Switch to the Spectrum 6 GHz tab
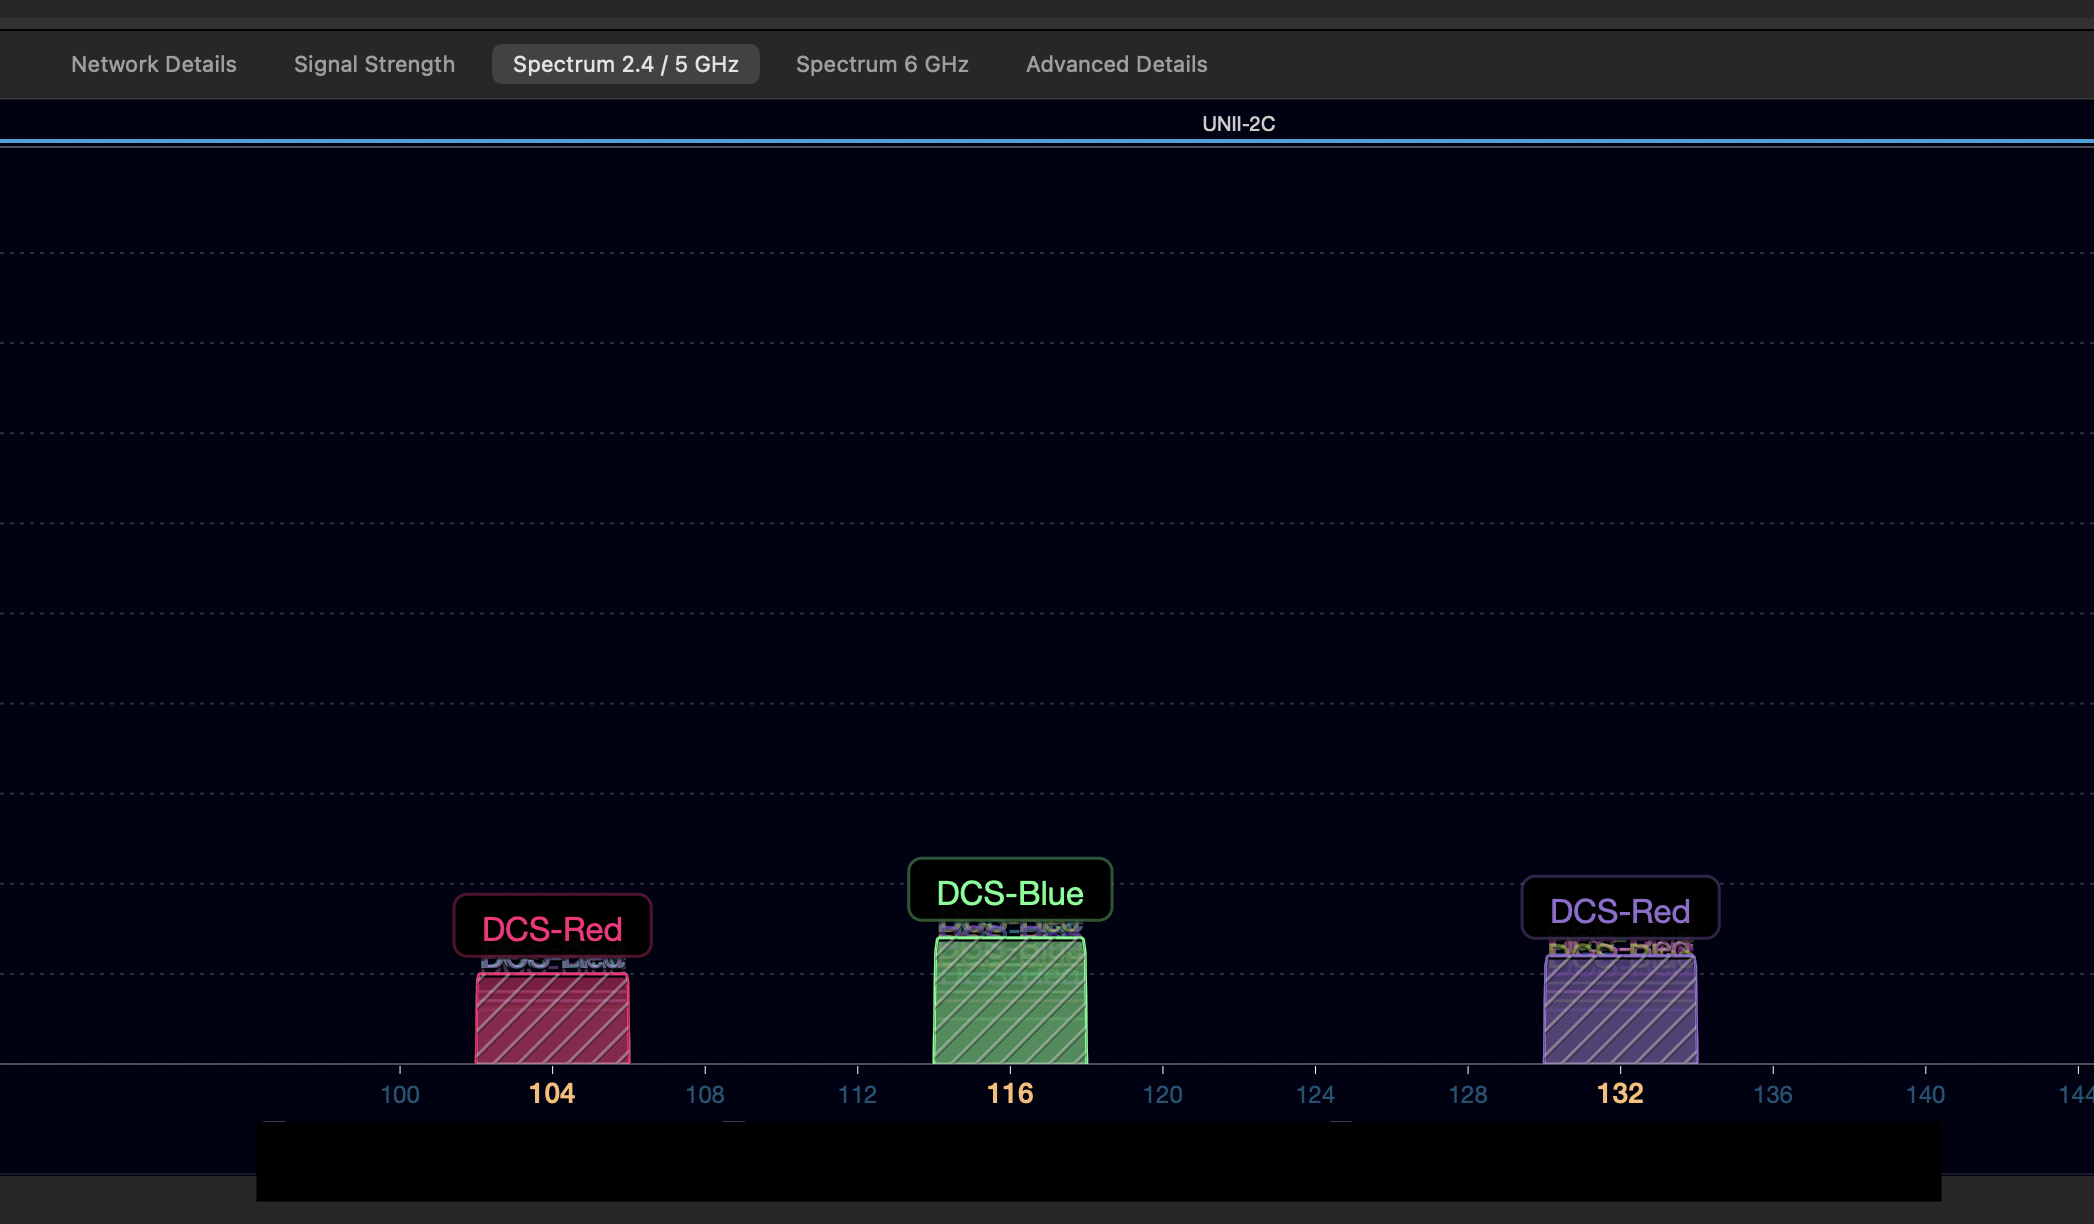 882,64
